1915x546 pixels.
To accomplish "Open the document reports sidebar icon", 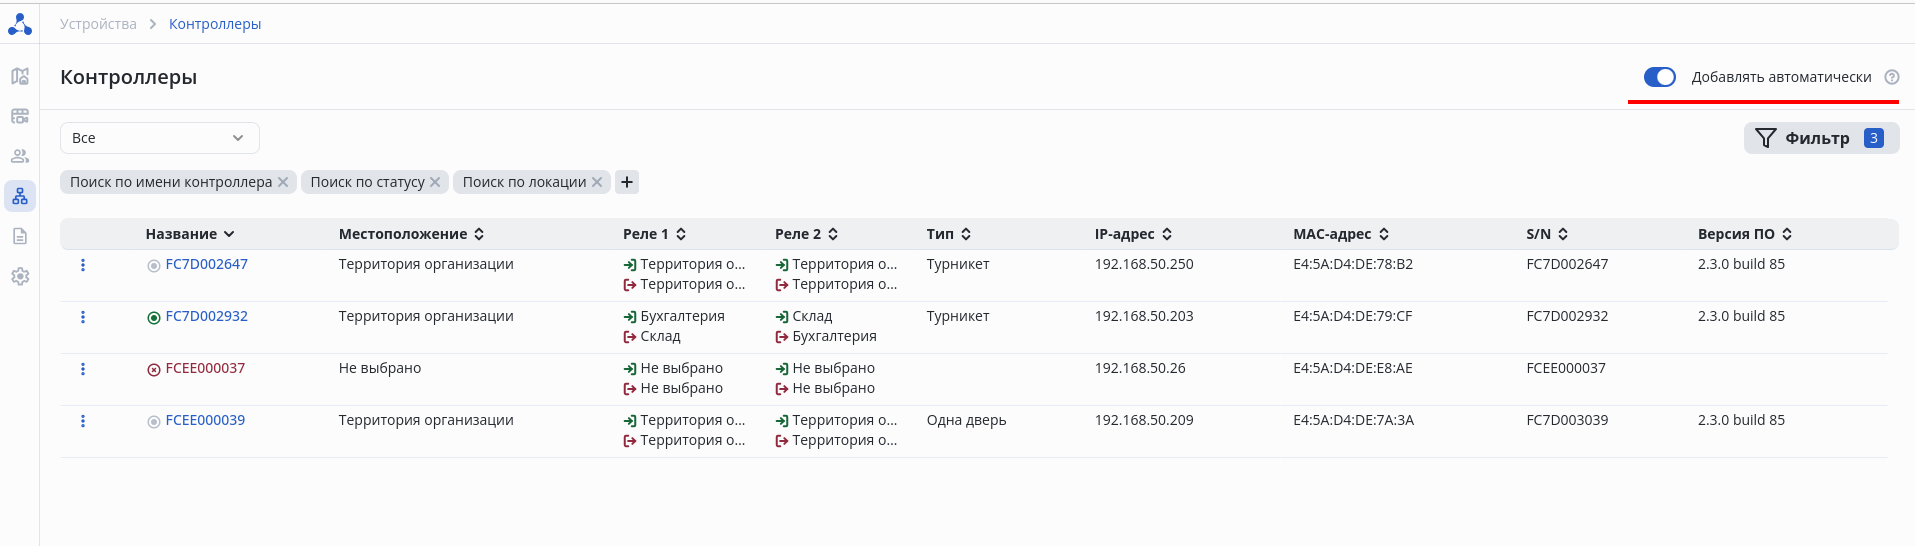I will click(x=20, y=236).
